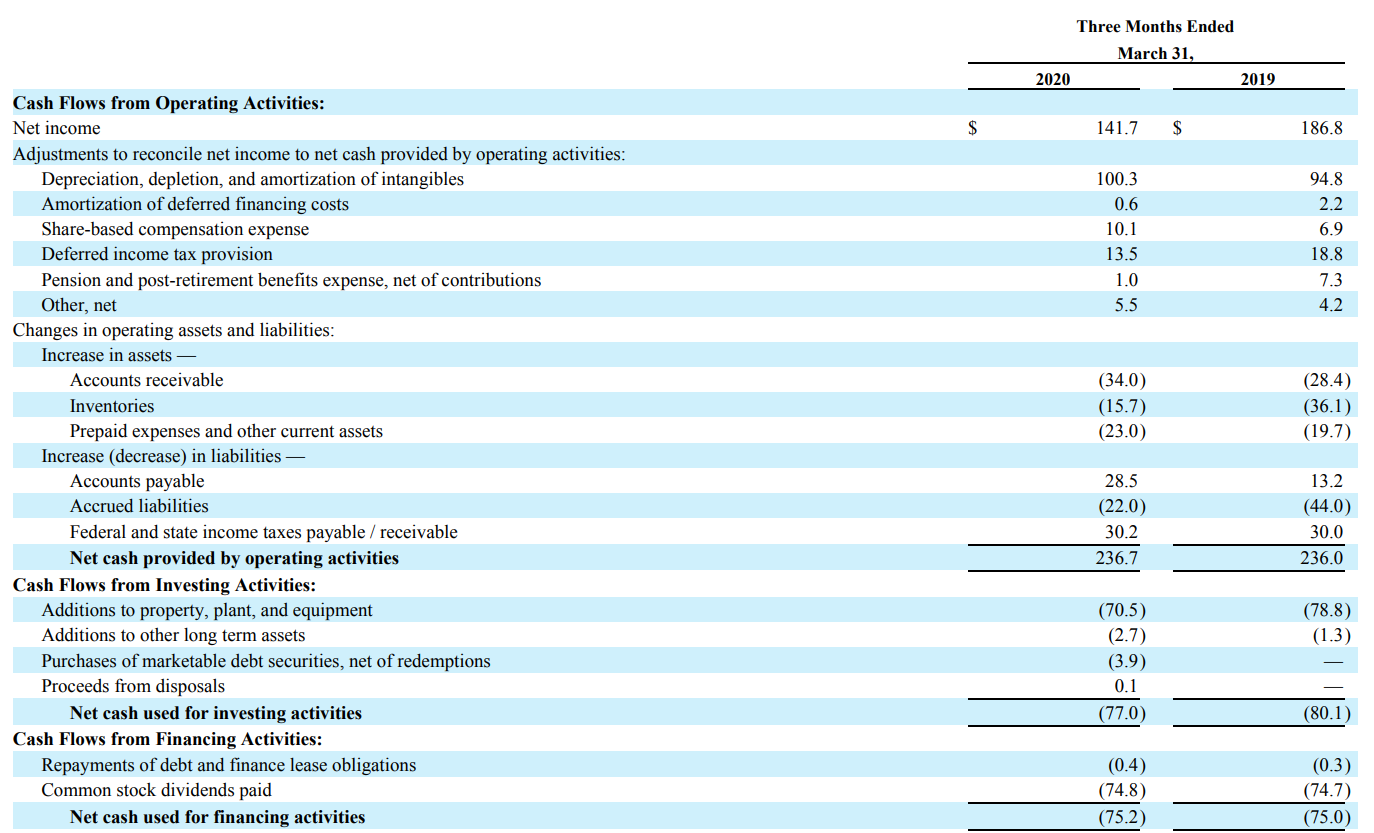This screenshot has width=1374, height=833.
Task: Click the 'Net income' row label
Action: [56, 128]
